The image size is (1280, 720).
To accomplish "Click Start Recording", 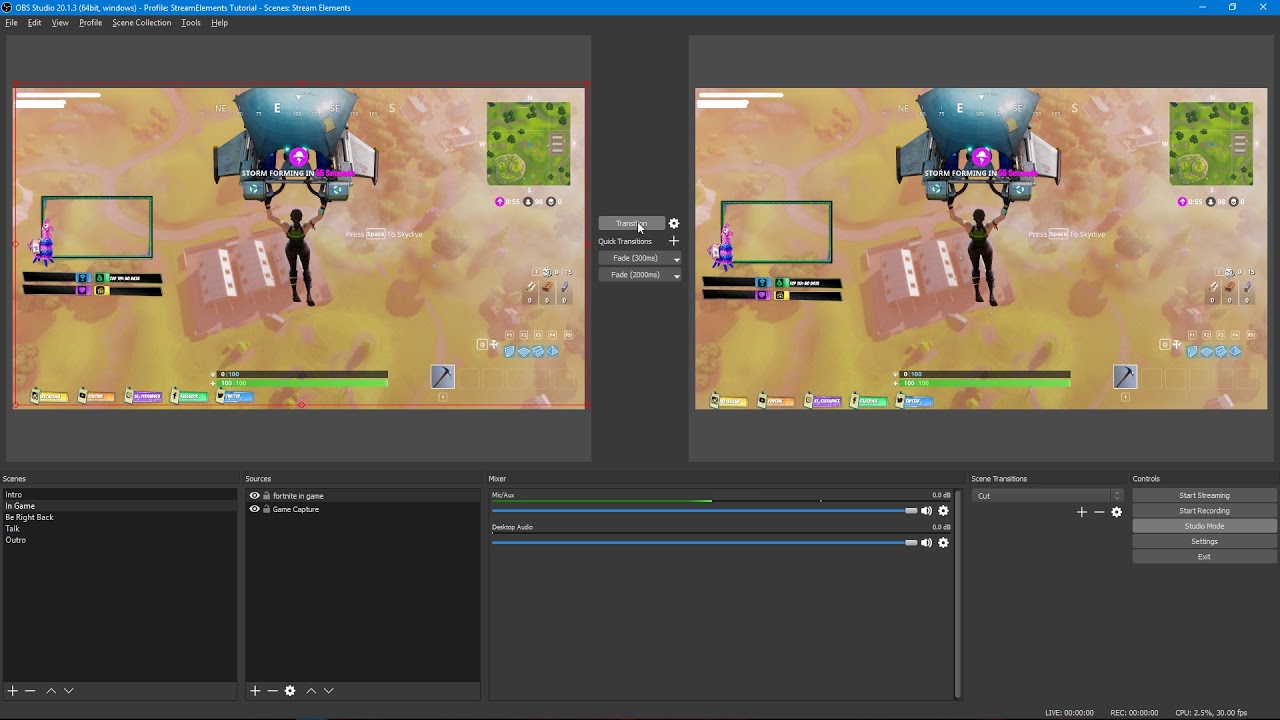I will [1204, 511].
